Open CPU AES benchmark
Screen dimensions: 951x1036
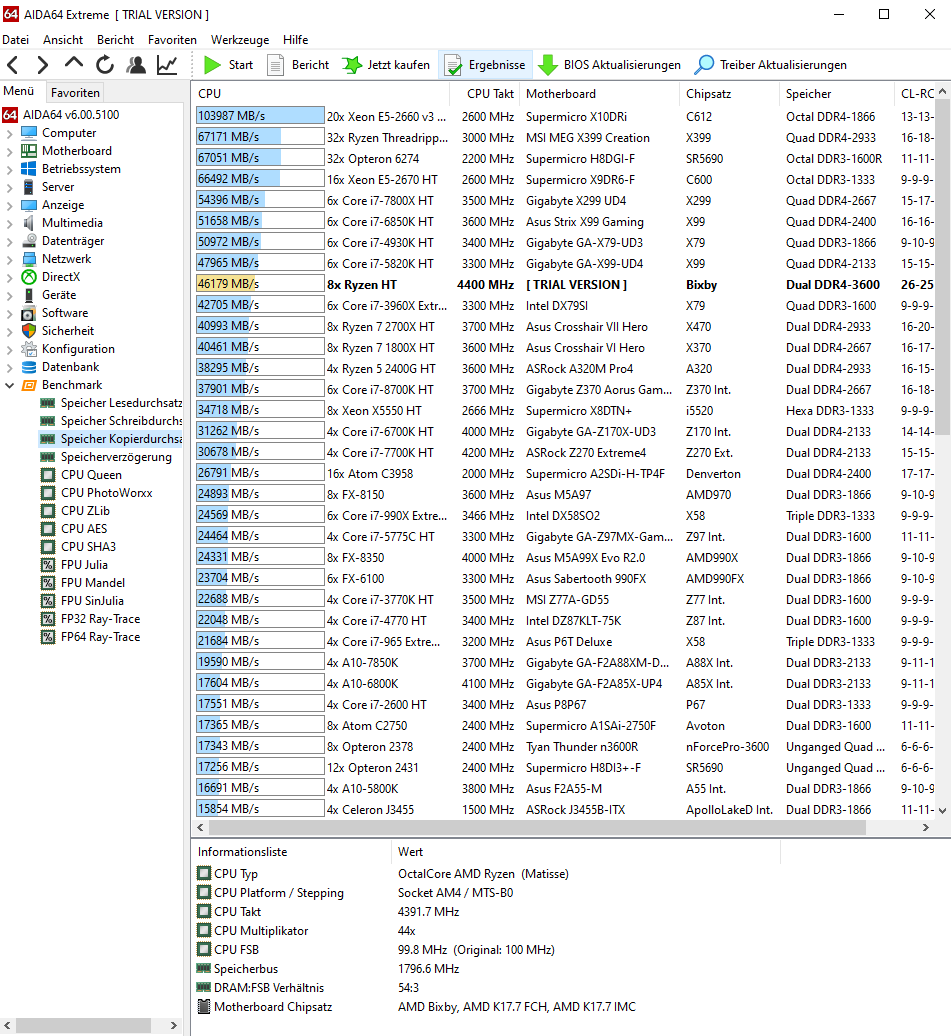[84, 529]
